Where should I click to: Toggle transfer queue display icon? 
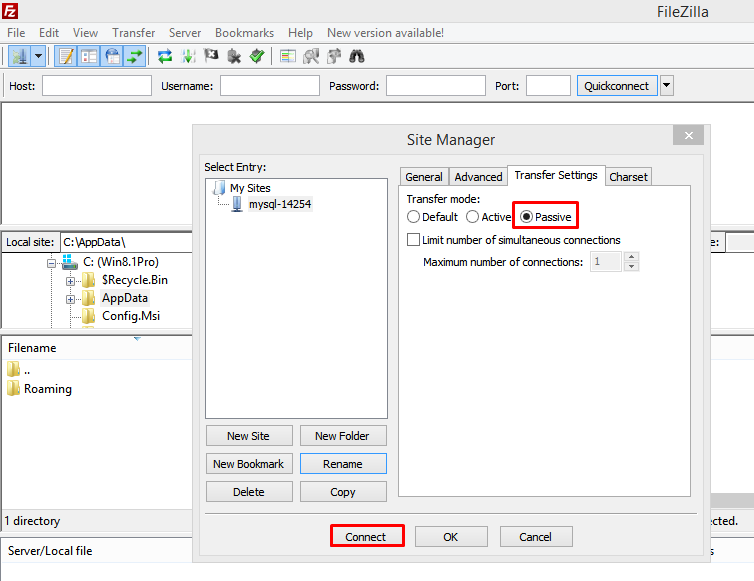tap(134, 57)
